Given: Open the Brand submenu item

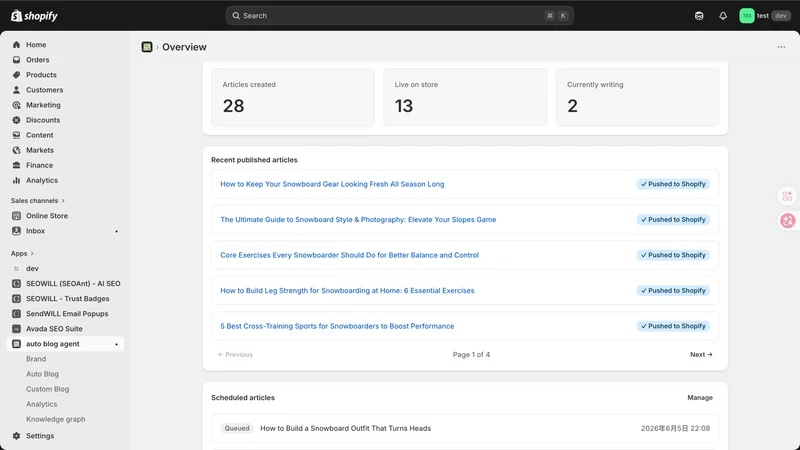Looking at the screenshot, I should tap(36, 359).
